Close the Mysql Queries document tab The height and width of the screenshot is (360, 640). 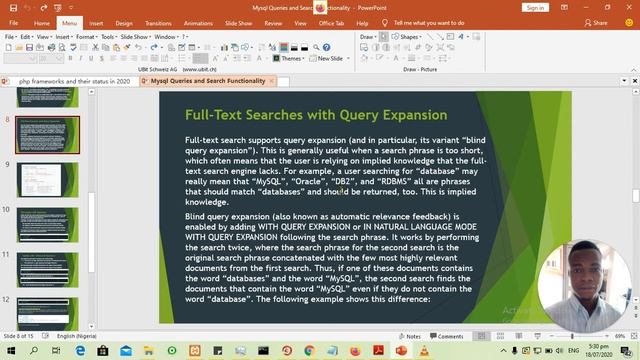click(271, 81)
